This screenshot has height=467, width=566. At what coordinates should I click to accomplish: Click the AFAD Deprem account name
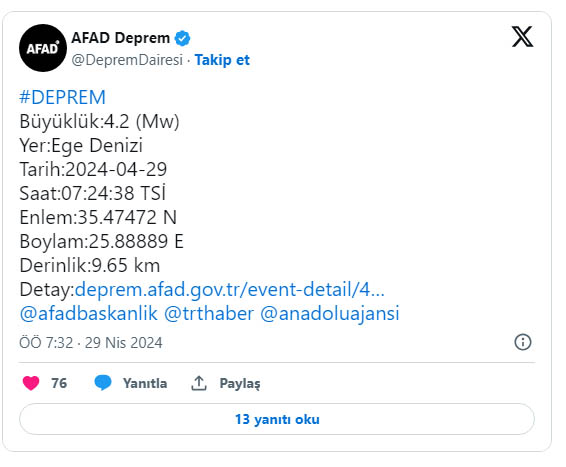pyautogui.click(x=121, y=38)
